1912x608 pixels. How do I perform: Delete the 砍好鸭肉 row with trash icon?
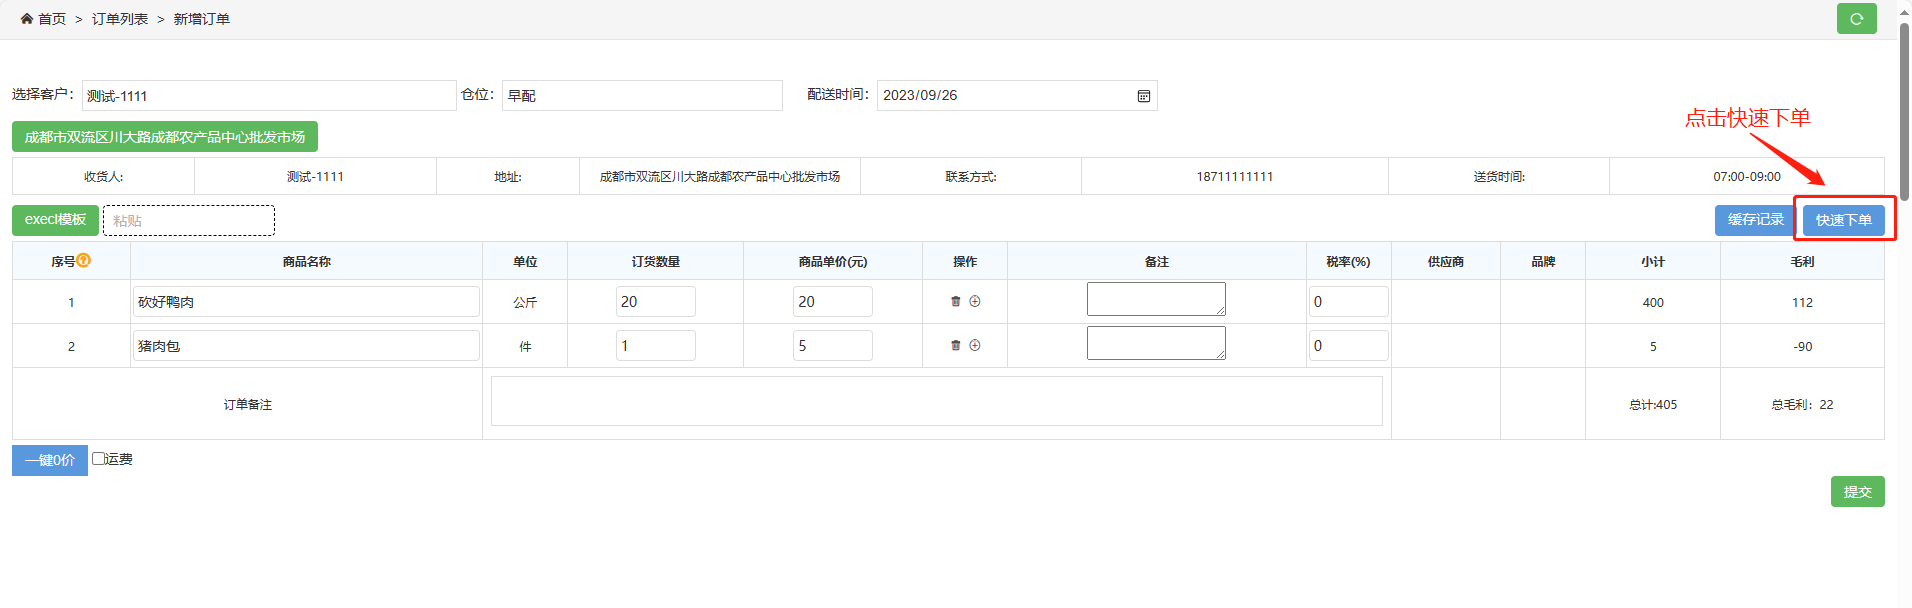point(955,301)
